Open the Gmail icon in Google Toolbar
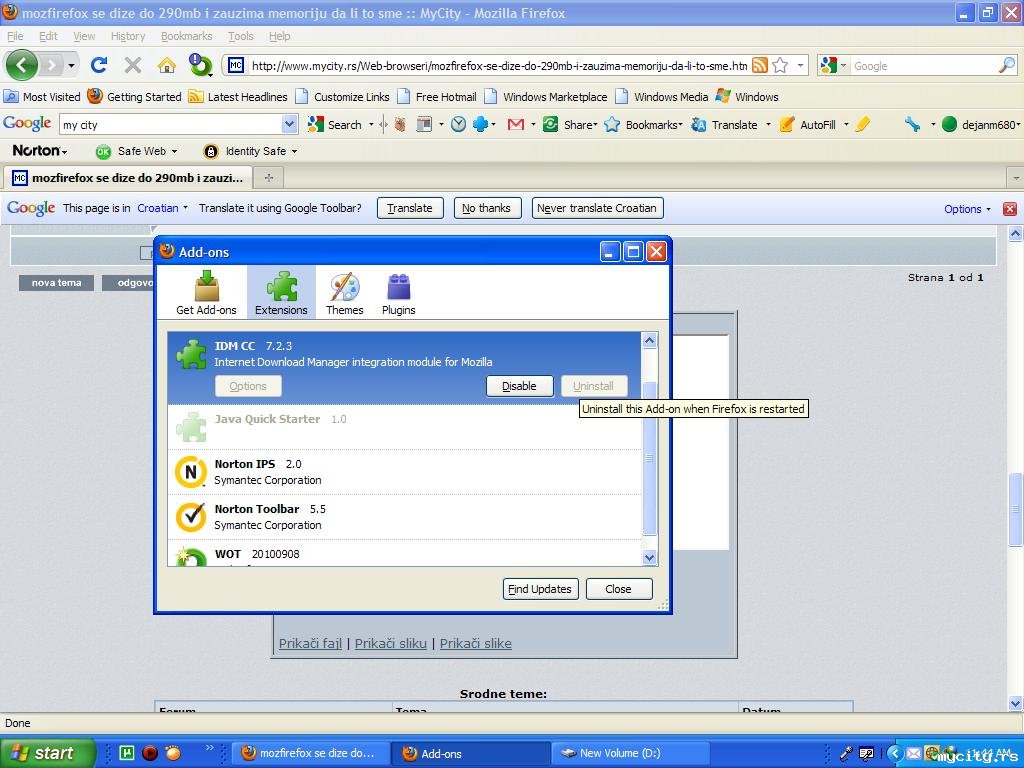This screenshot has height=768, width=1024. pyautogui.click(x=516, y=124)
